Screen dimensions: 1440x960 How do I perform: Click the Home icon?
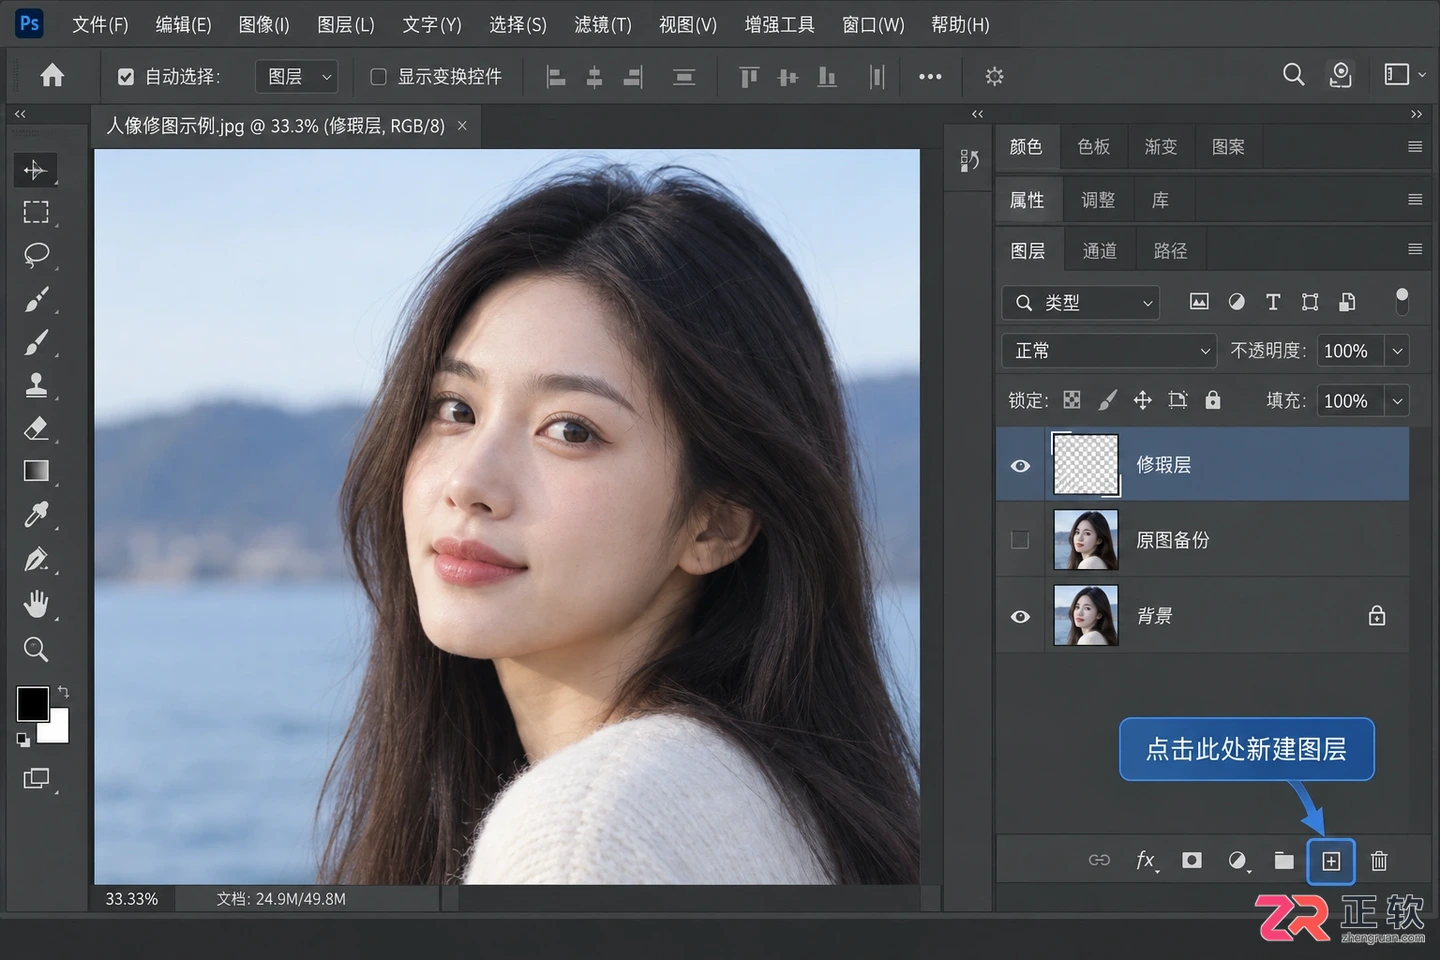52,76
